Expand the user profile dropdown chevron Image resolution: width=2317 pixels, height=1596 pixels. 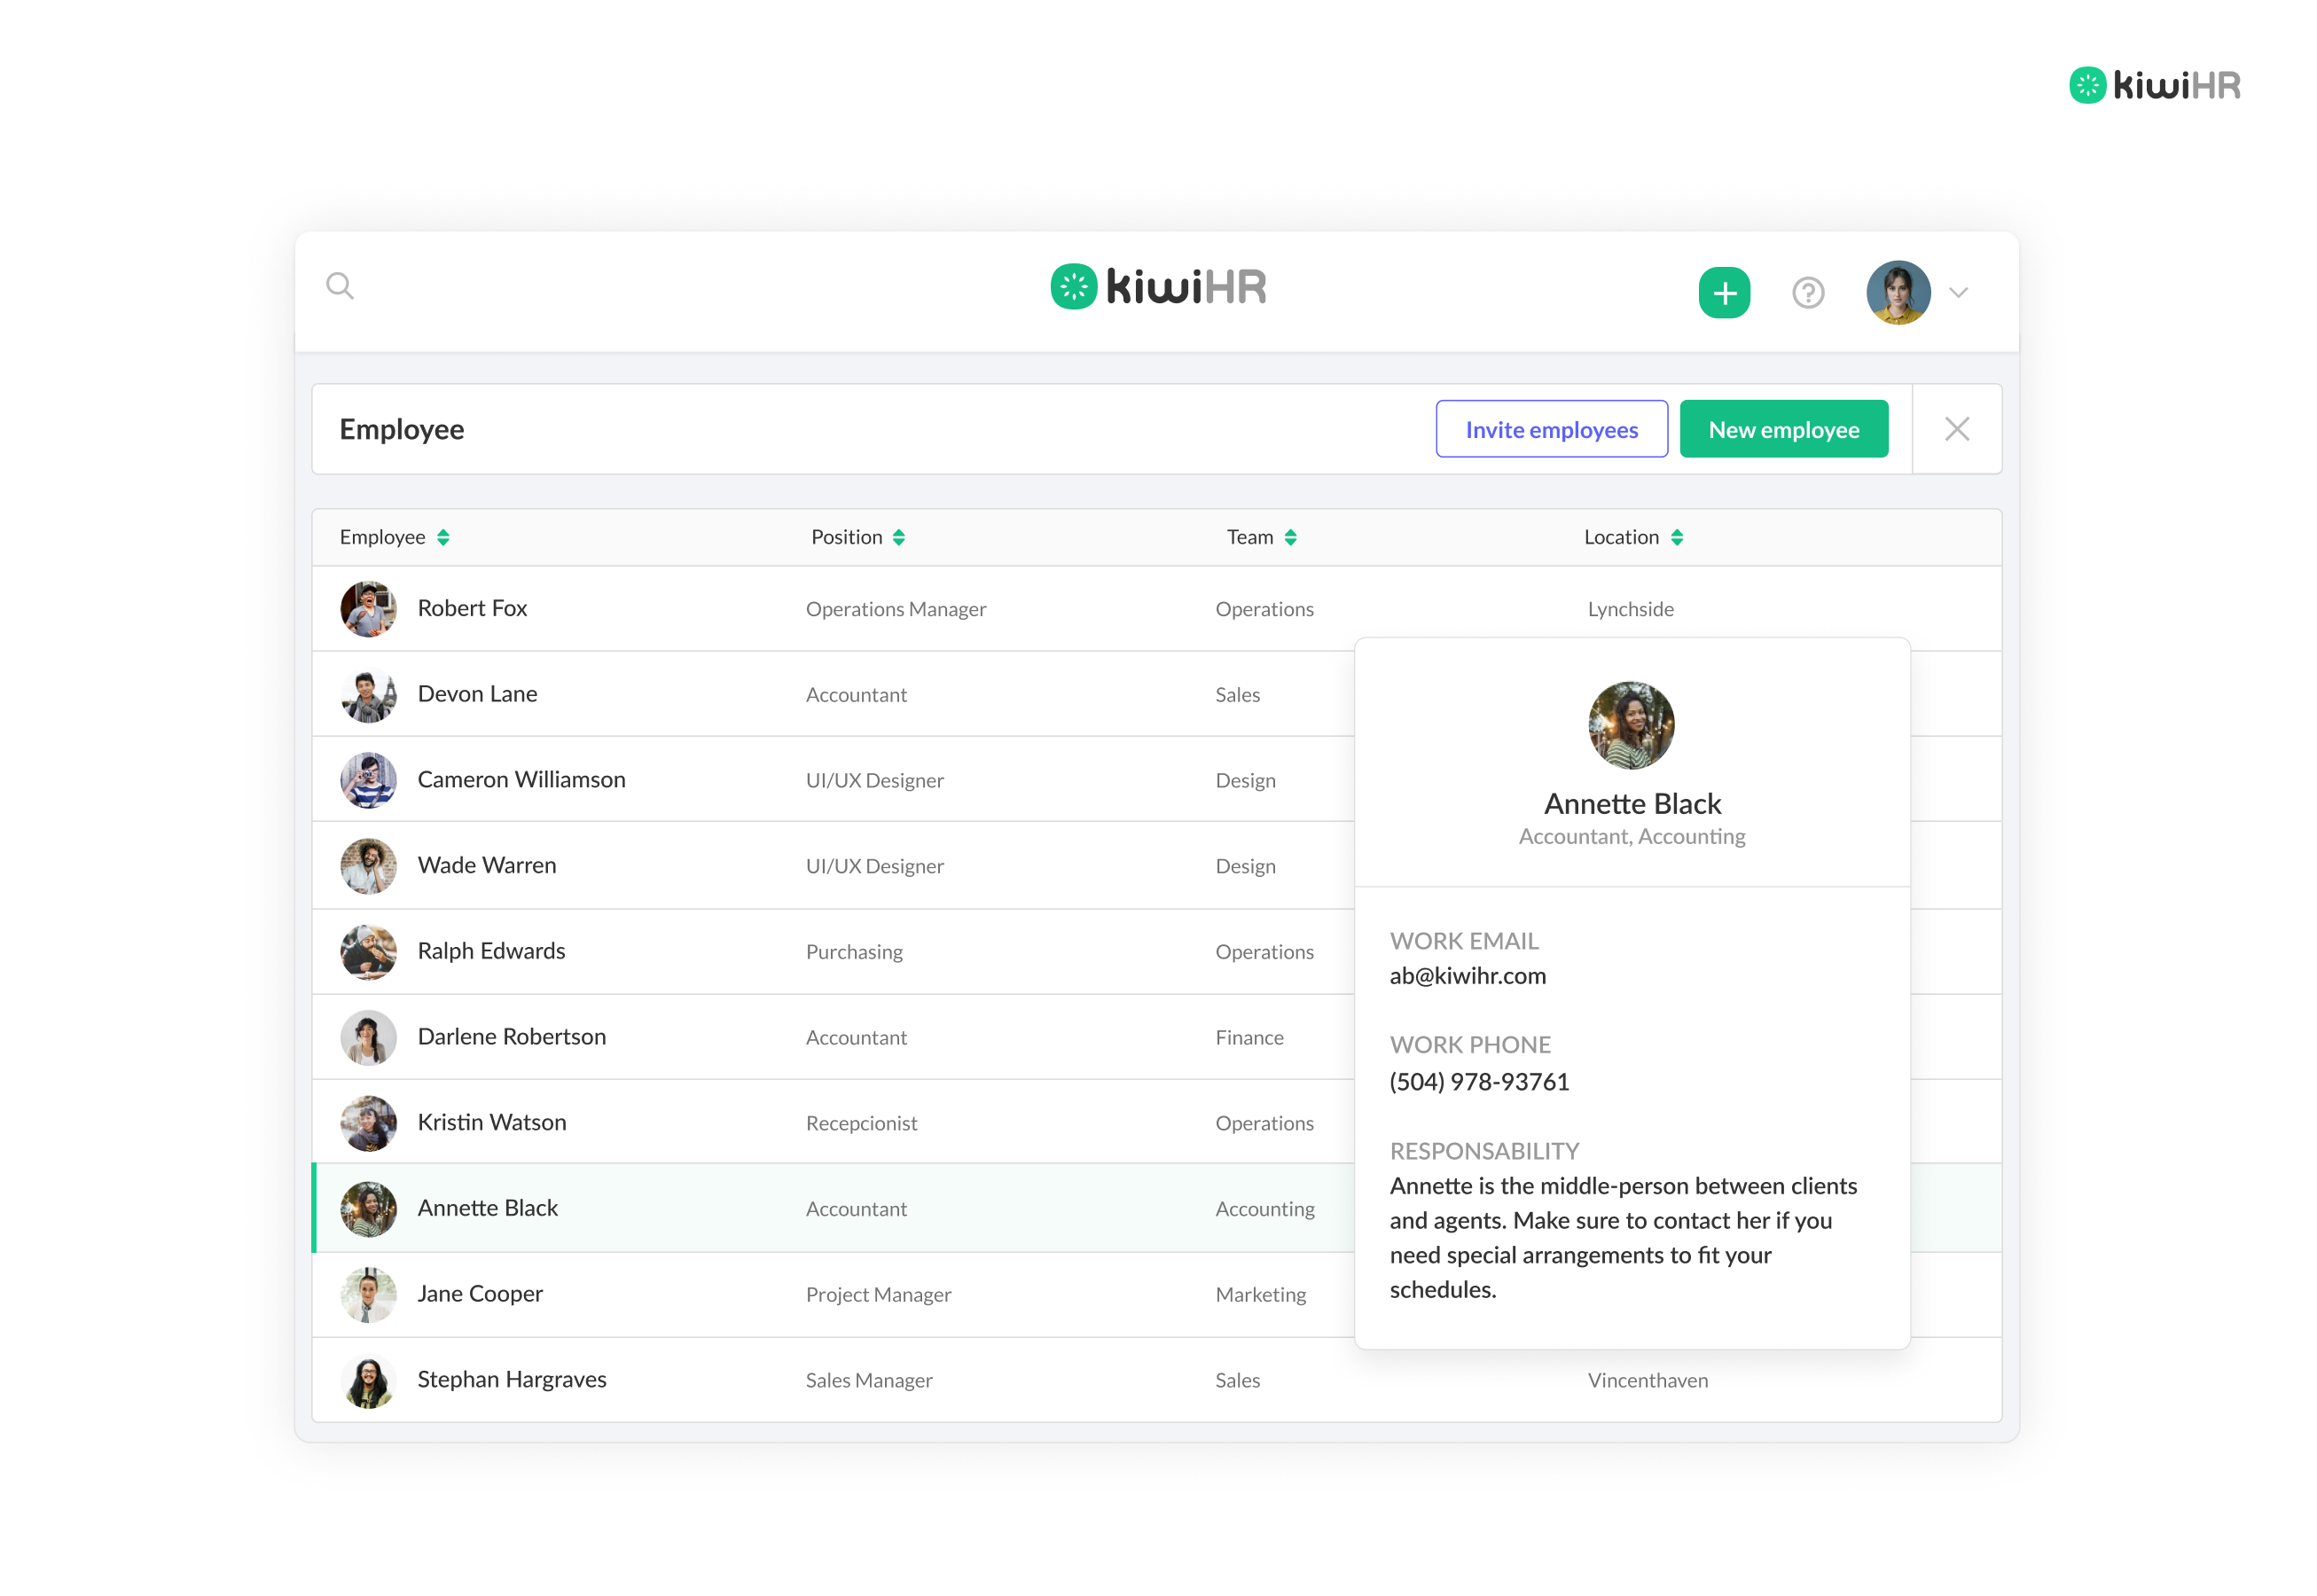(x=1958, y=292)
